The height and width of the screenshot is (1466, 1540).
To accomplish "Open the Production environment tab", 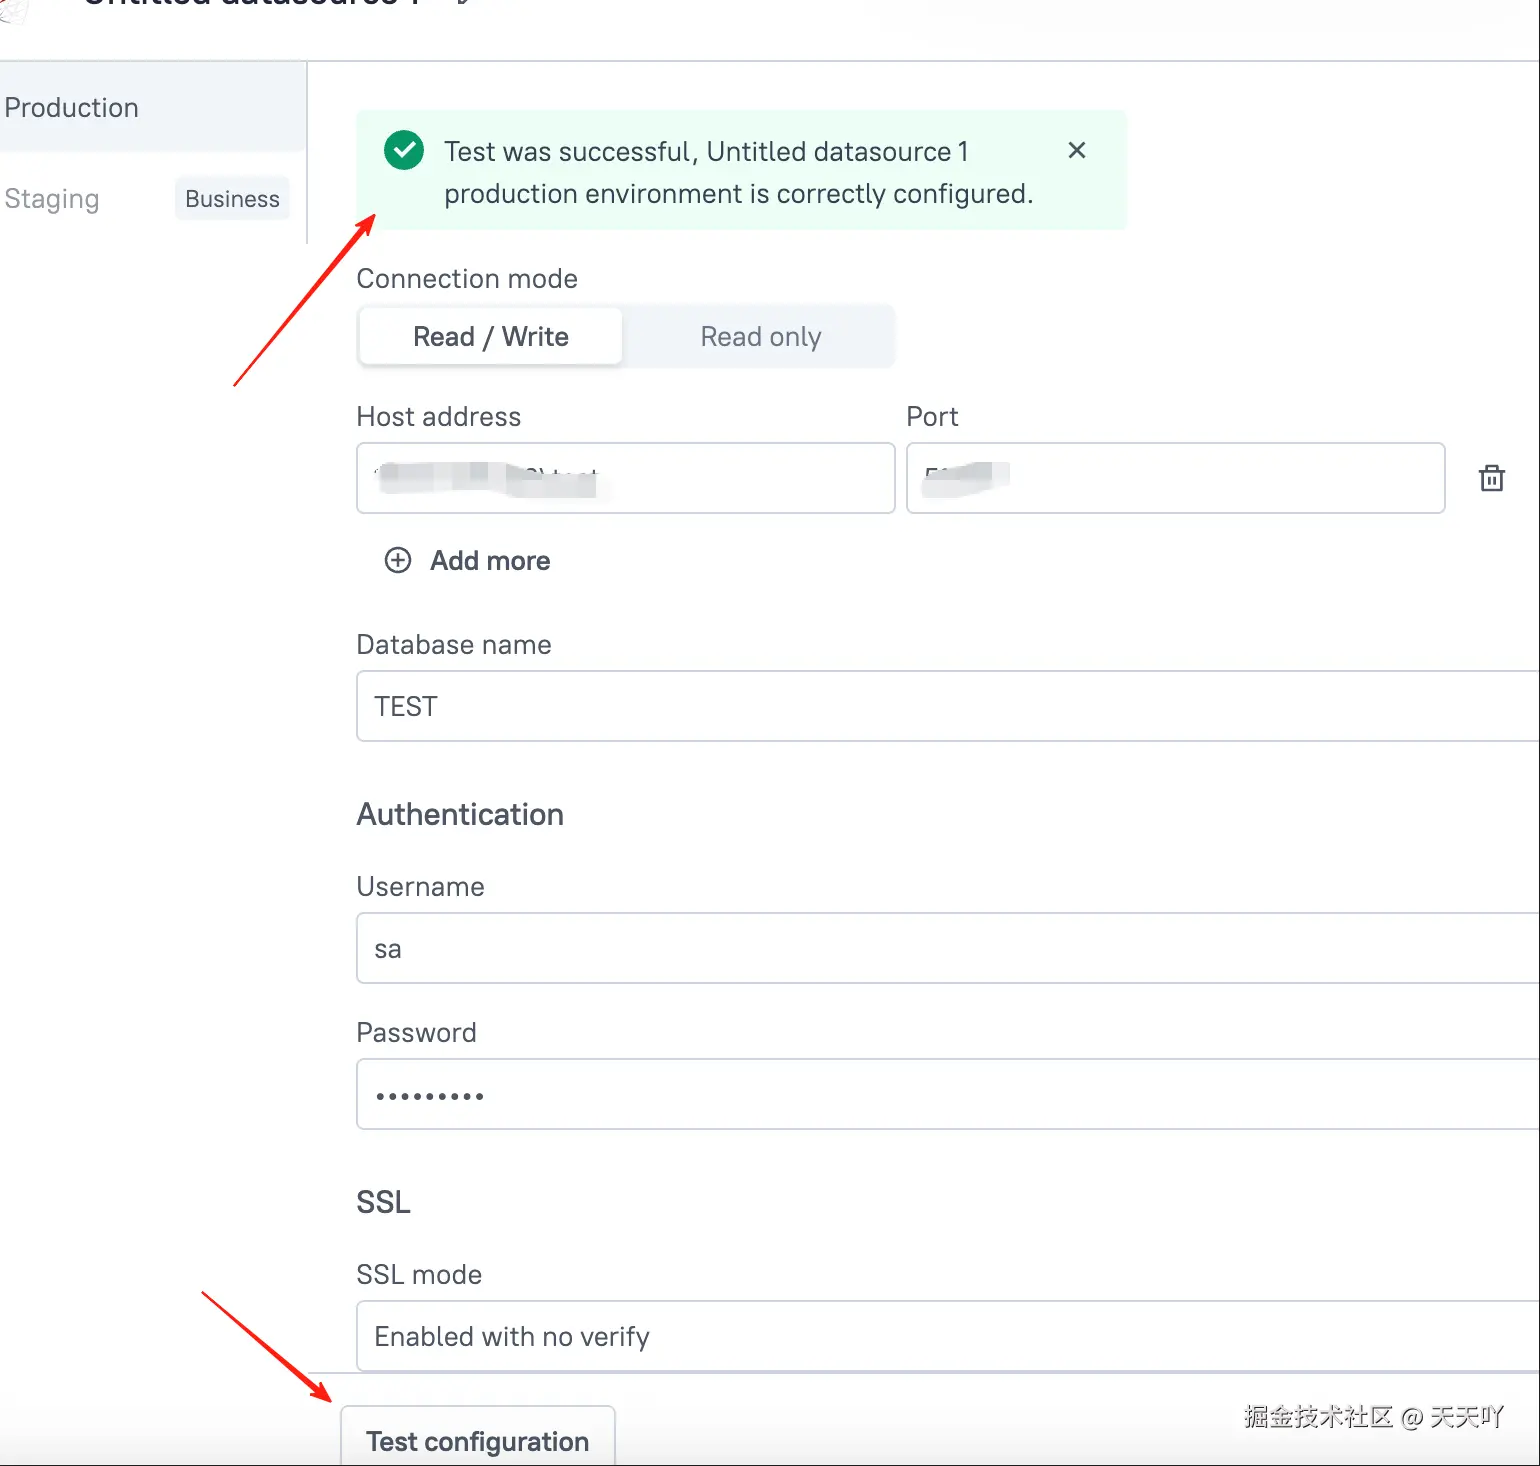I will tap(72, 108).
